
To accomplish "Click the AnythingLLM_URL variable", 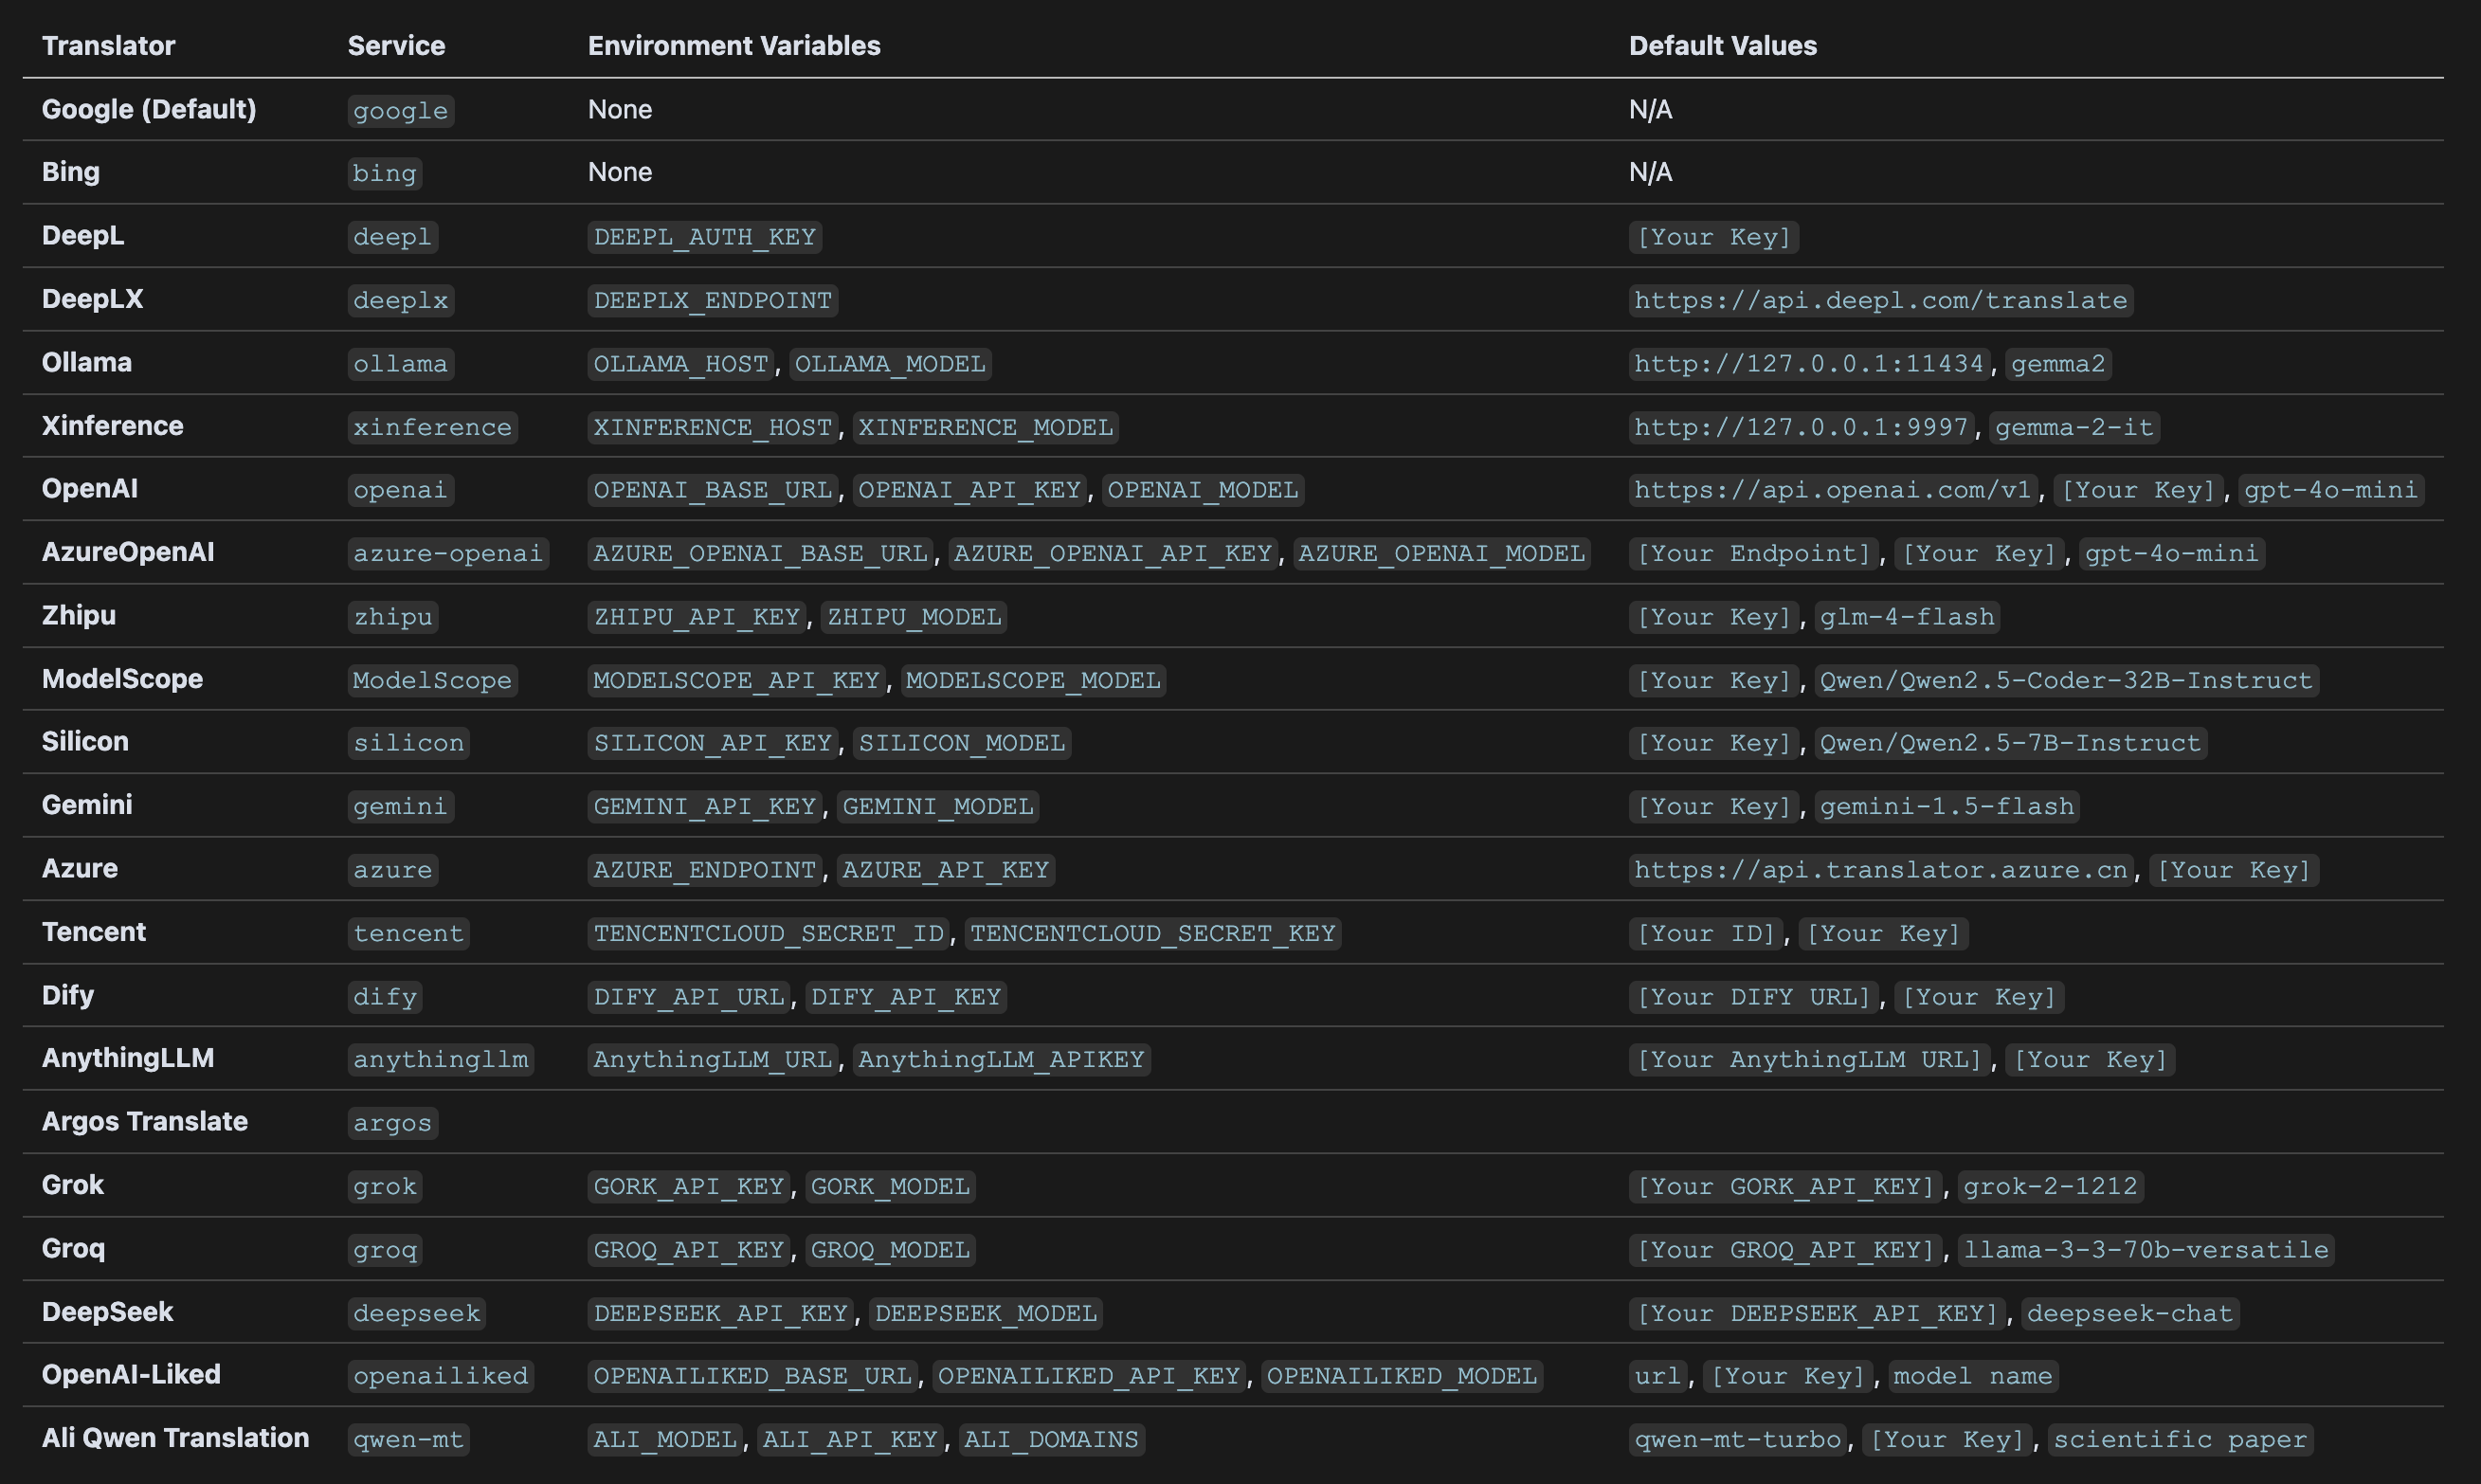I will (x=713, y=1059).
